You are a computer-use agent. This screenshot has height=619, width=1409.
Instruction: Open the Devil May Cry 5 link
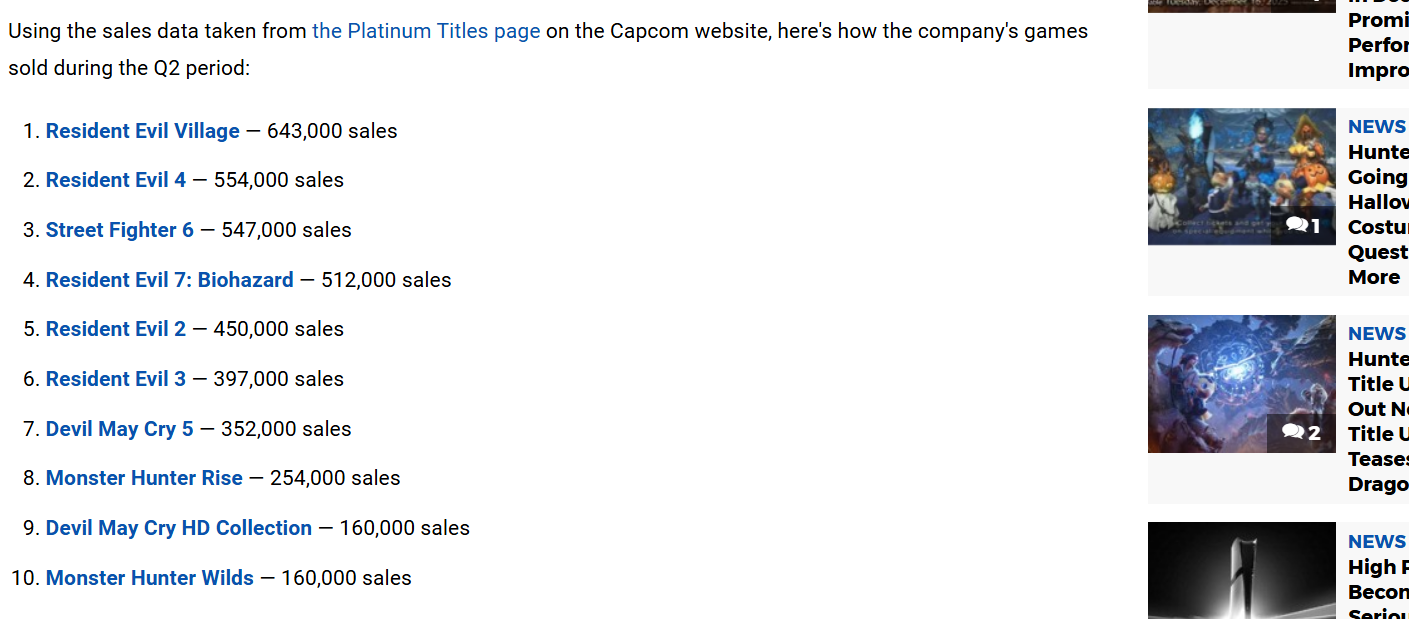120,429
